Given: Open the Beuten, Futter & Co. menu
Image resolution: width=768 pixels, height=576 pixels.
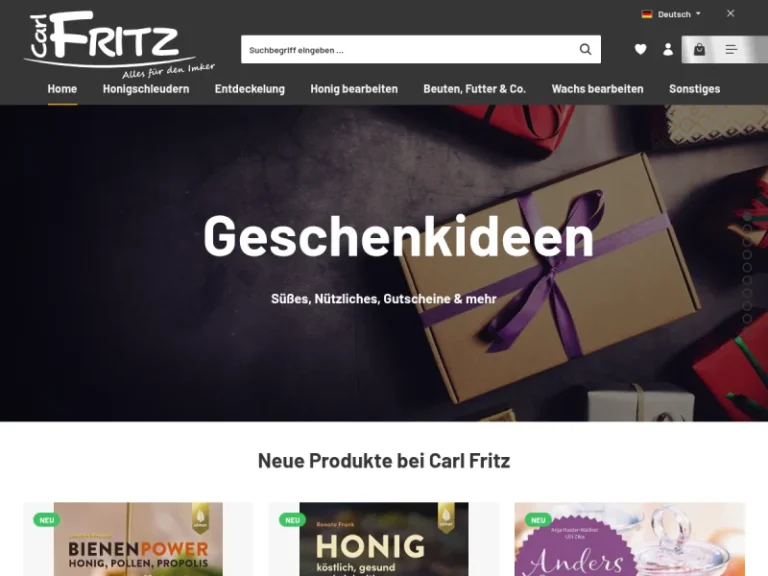Looking at the screenshot, I should point(475,89).
